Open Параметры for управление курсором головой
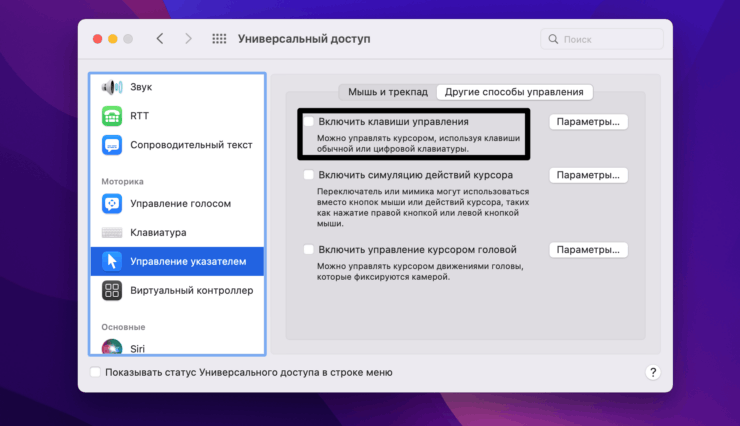740x426 pixels. 588,250
